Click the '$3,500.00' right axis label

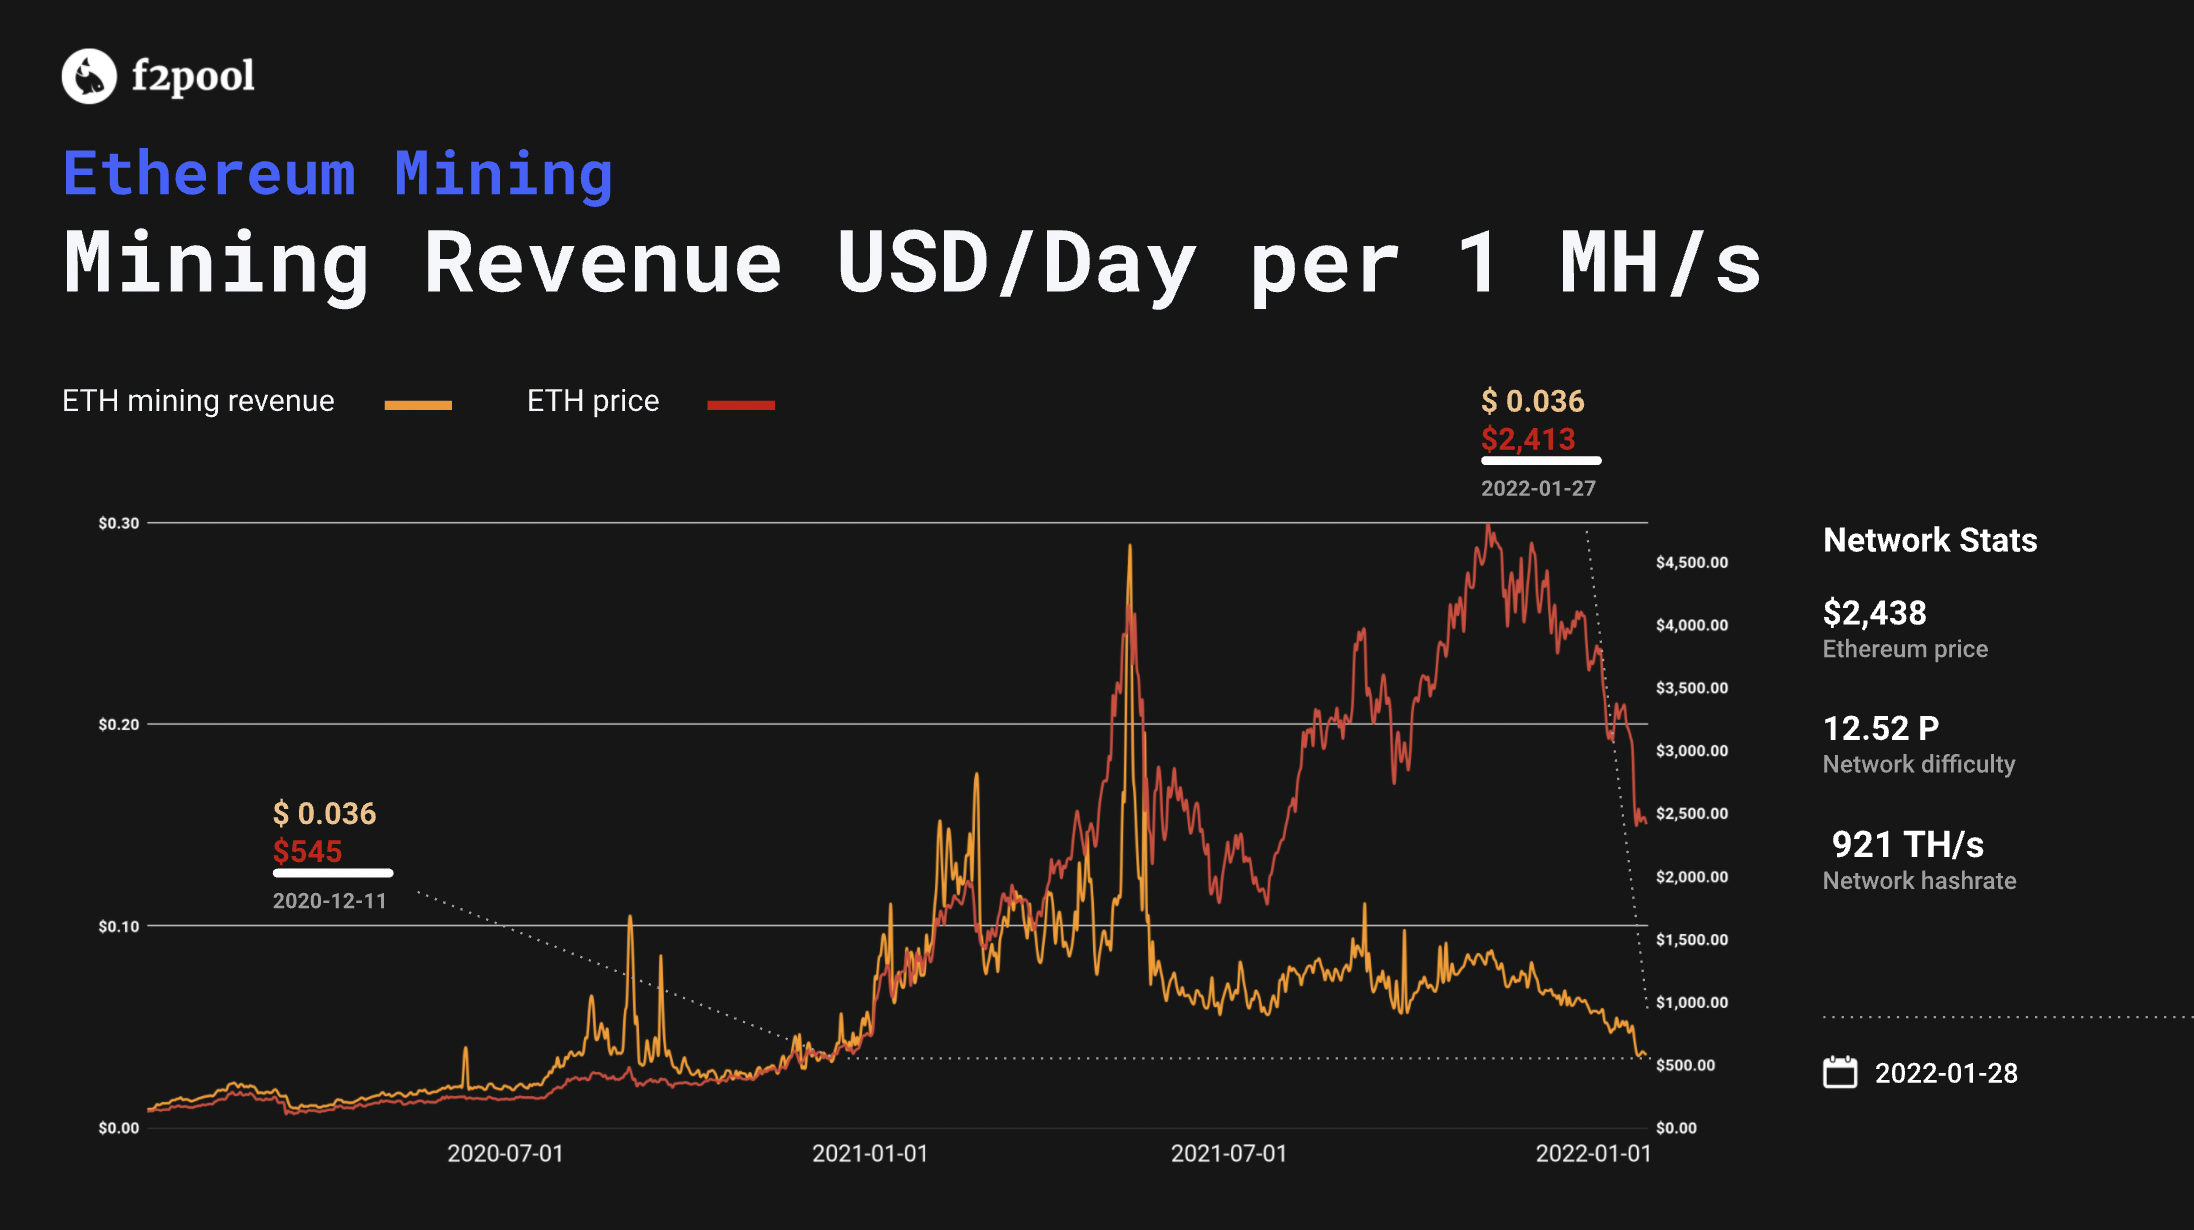coord(1692,688)
